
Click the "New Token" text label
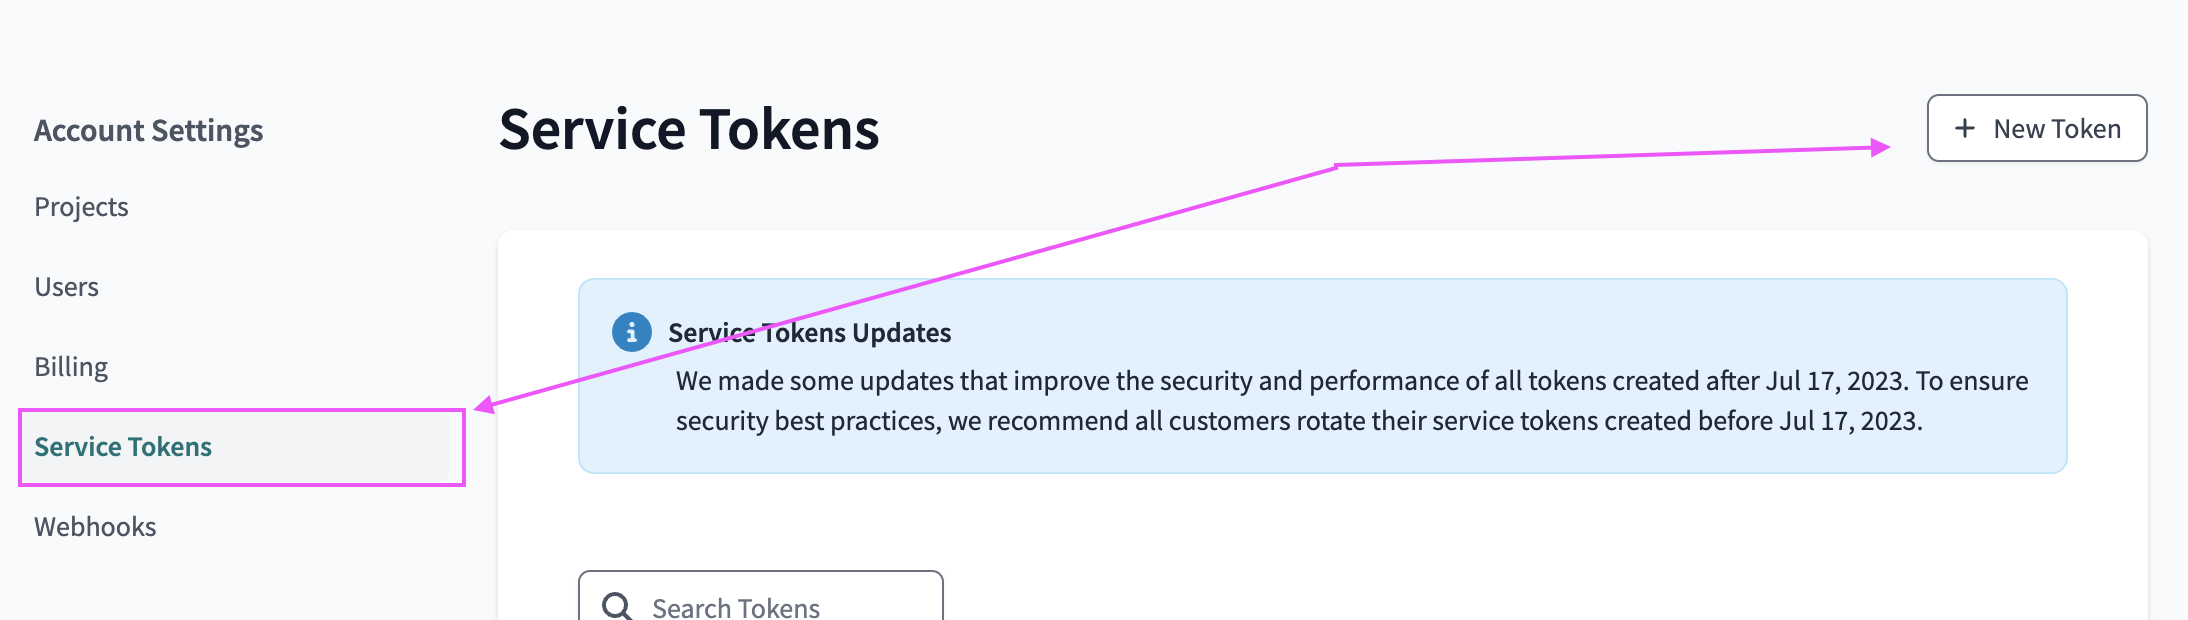coord(2056,129)
